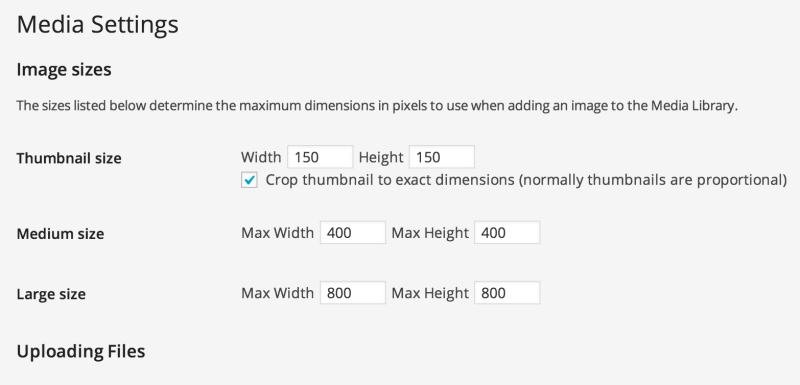Click the Thumbnail Height field showing 150
This screenshot has width=800, height=385.
(442, 157)
